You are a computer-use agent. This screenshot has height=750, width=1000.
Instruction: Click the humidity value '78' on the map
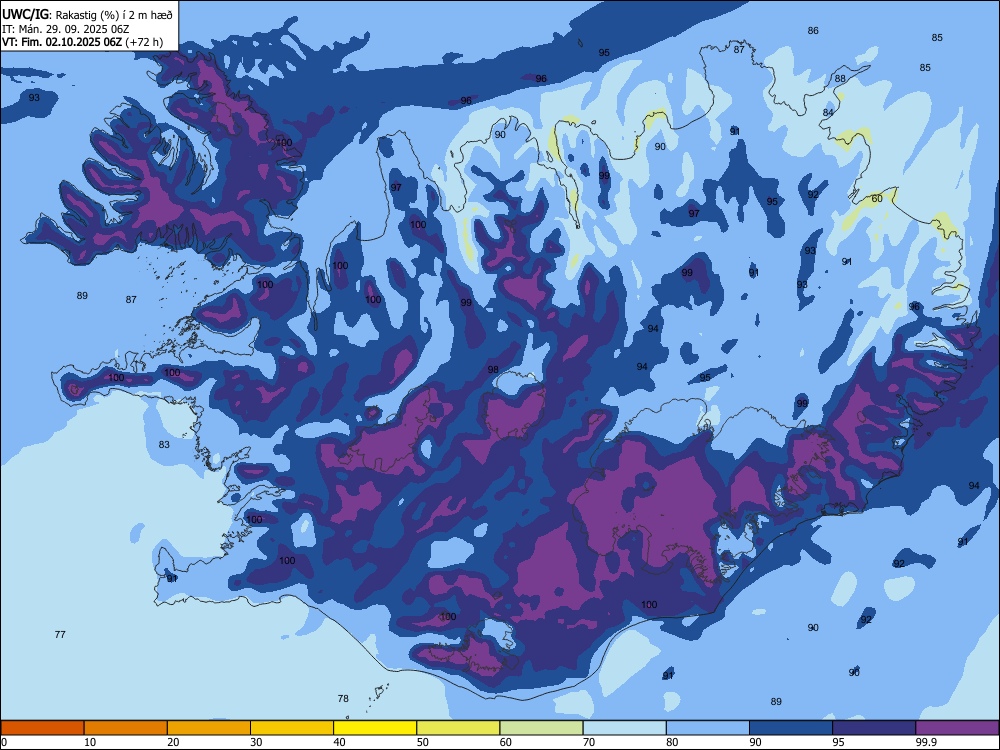click(x=343, y=698)
